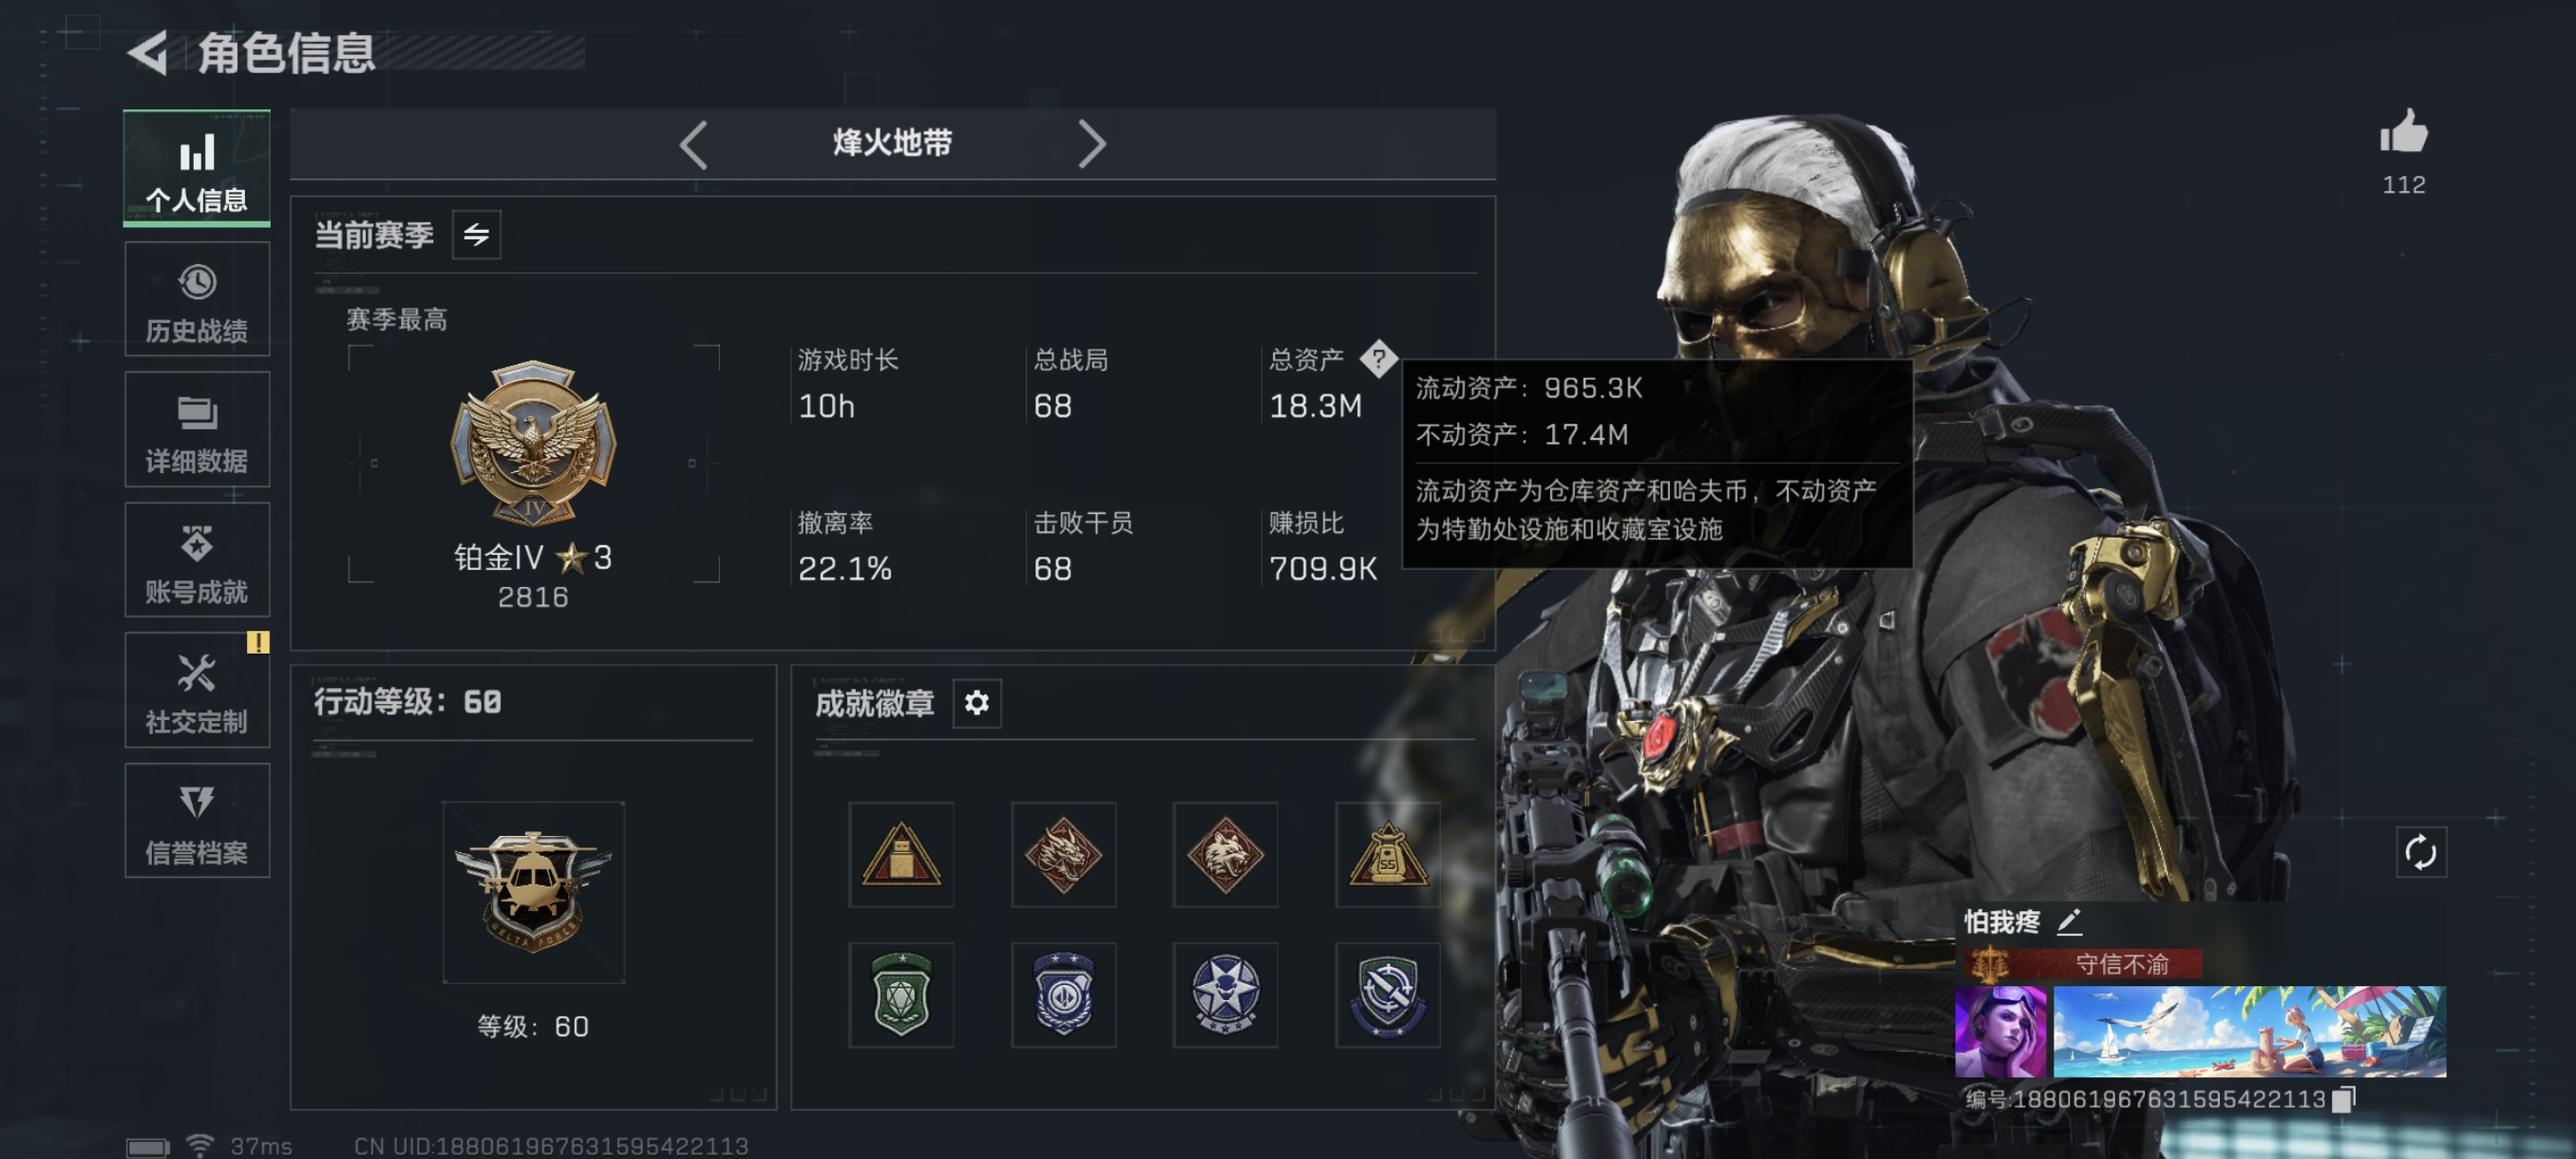Click the 总资产 question mark help icon
2576x1159 pixels.
coord(1378,358)
